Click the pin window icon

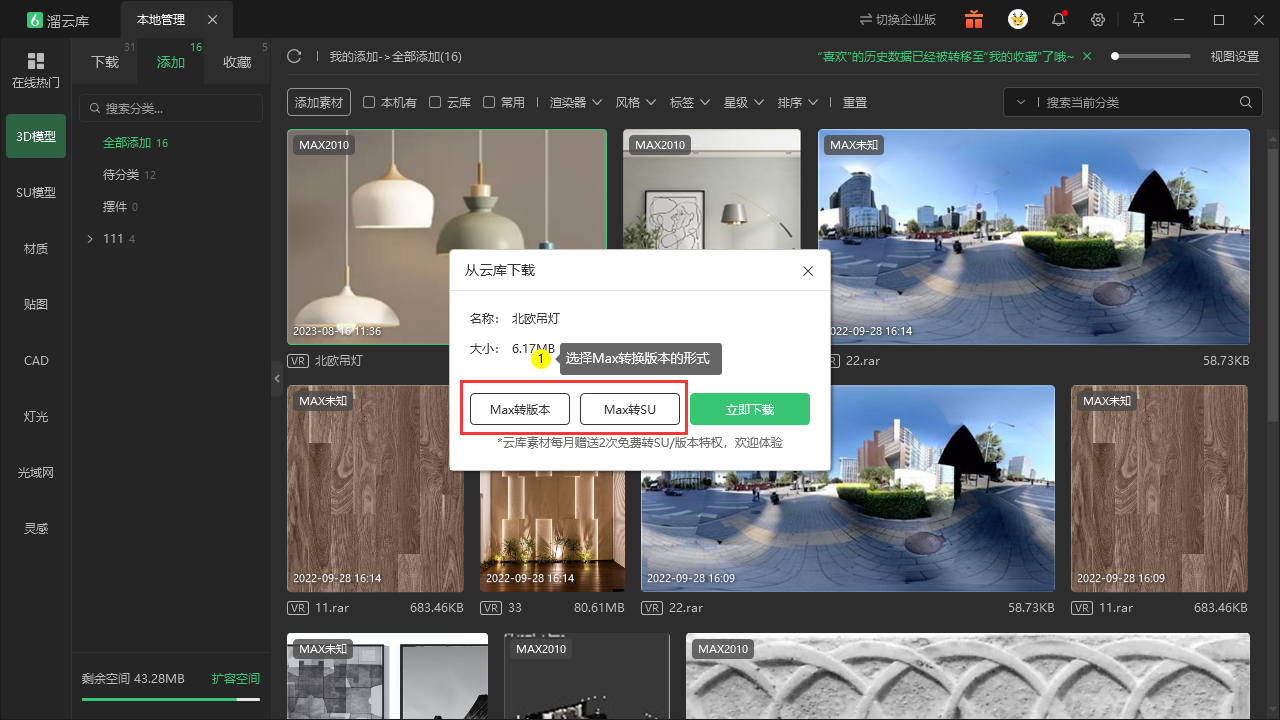point(1138,20)
